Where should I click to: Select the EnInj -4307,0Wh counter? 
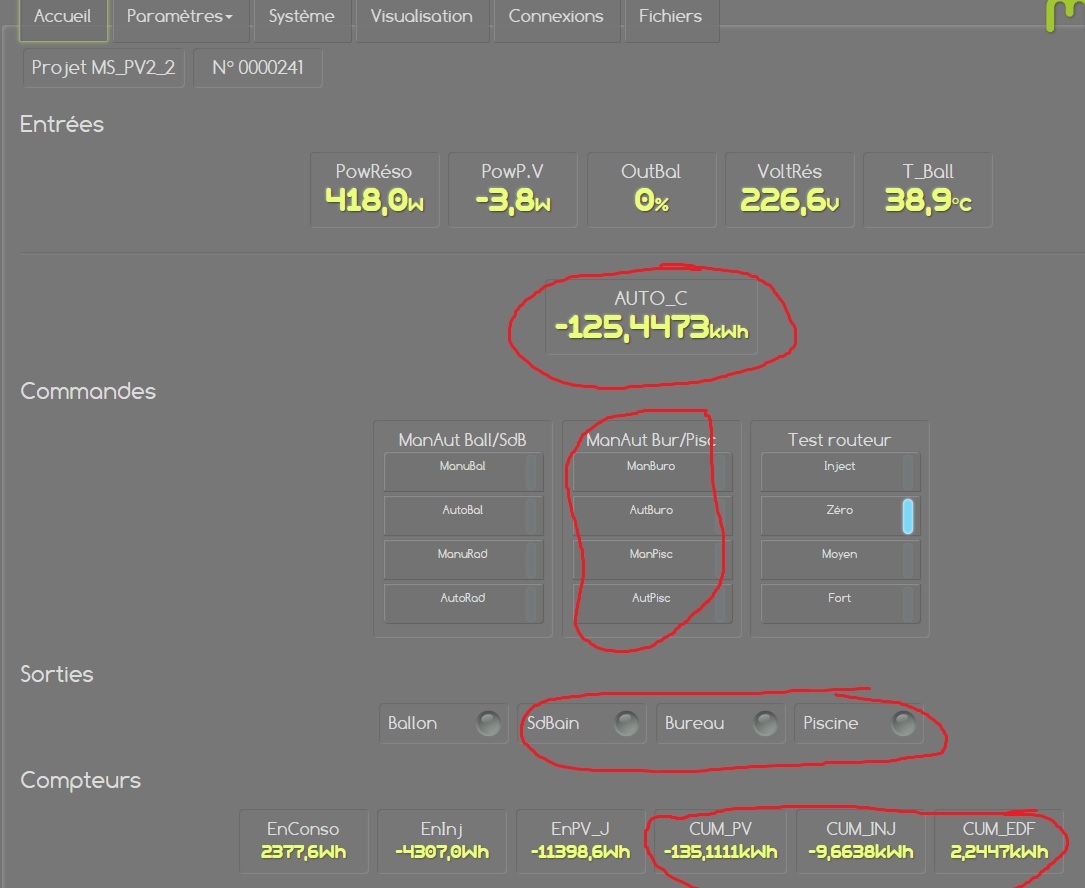pyautogui.click(x=442, y=841)
